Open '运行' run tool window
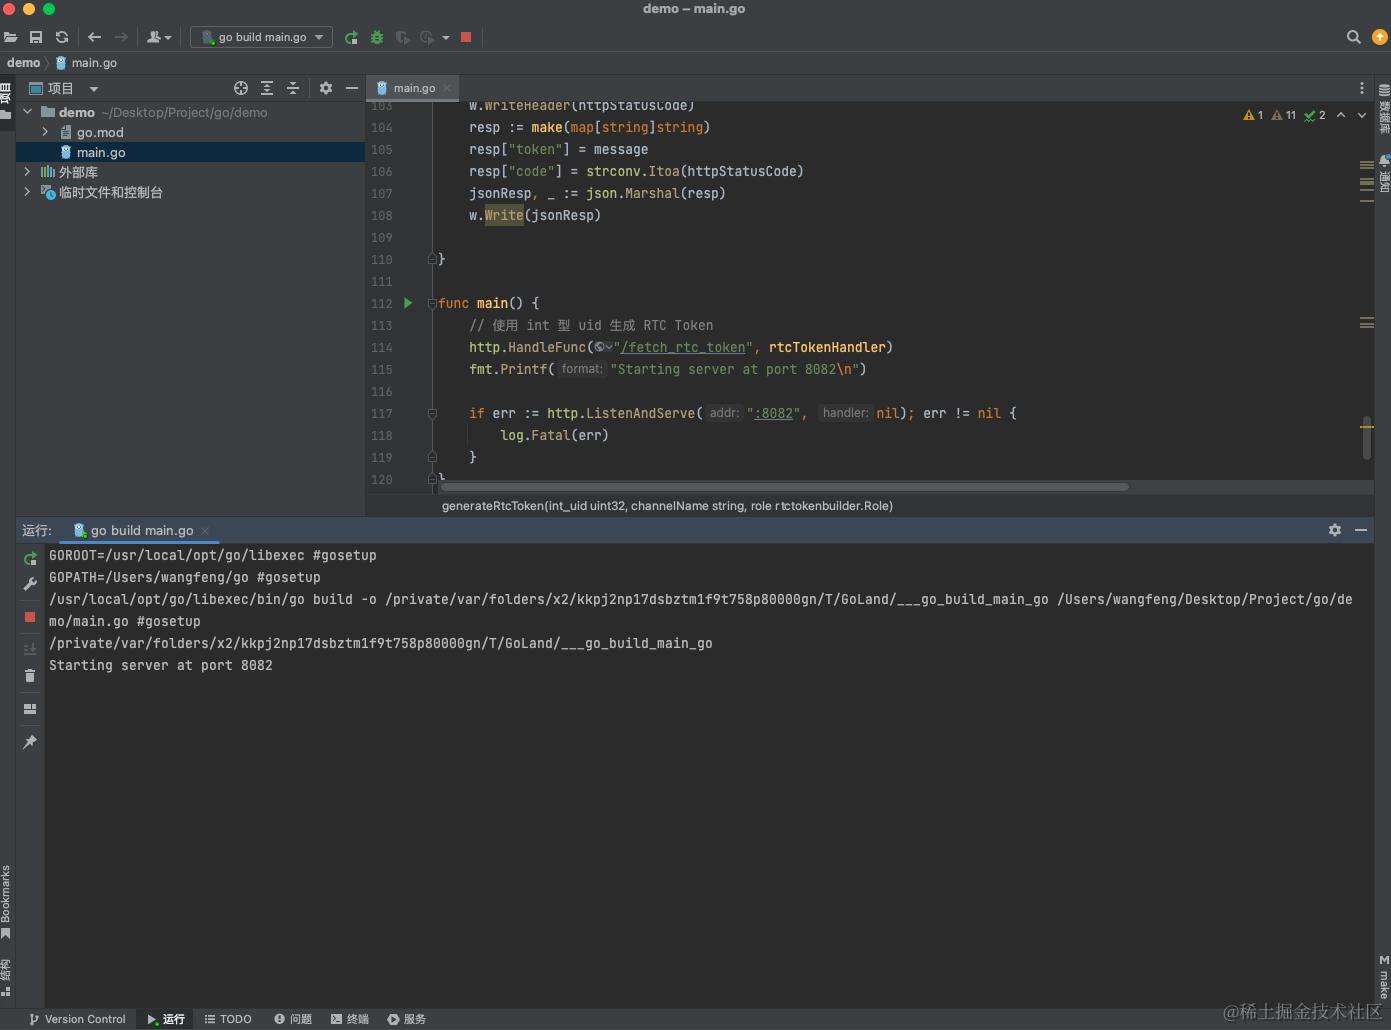The height and width of the screenshot is (1030, 1391). (166, 1019)
